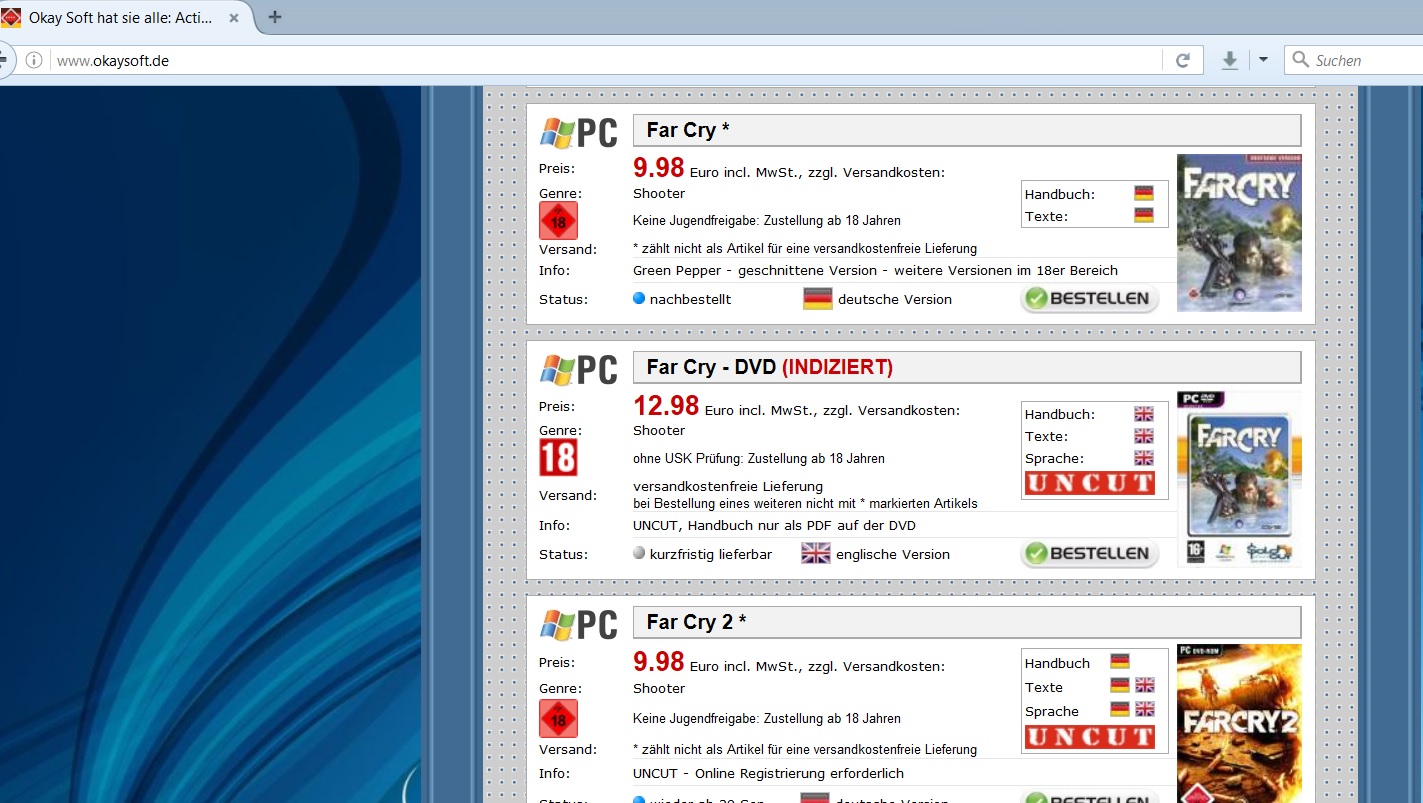Click the site information icon in address bar
The width and height of the screenshot is (1423, 803).
click(34, 60)
